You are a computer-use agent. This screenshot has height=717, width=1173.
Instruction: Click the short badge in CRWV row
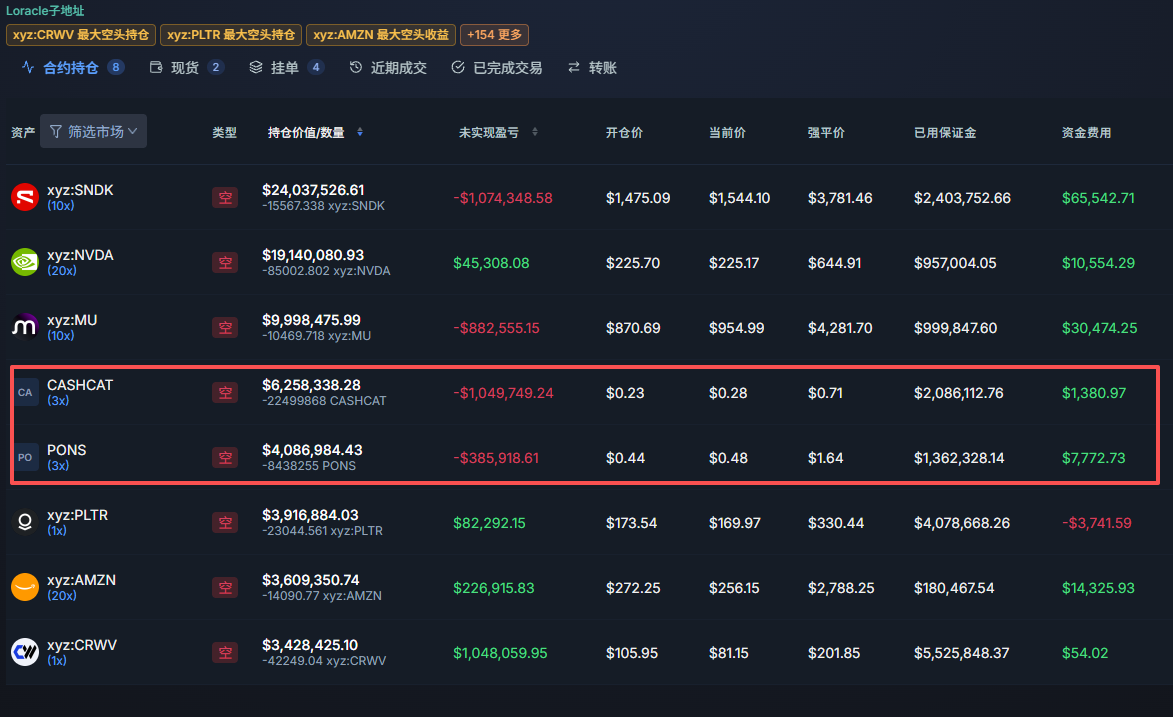point(225,653)
